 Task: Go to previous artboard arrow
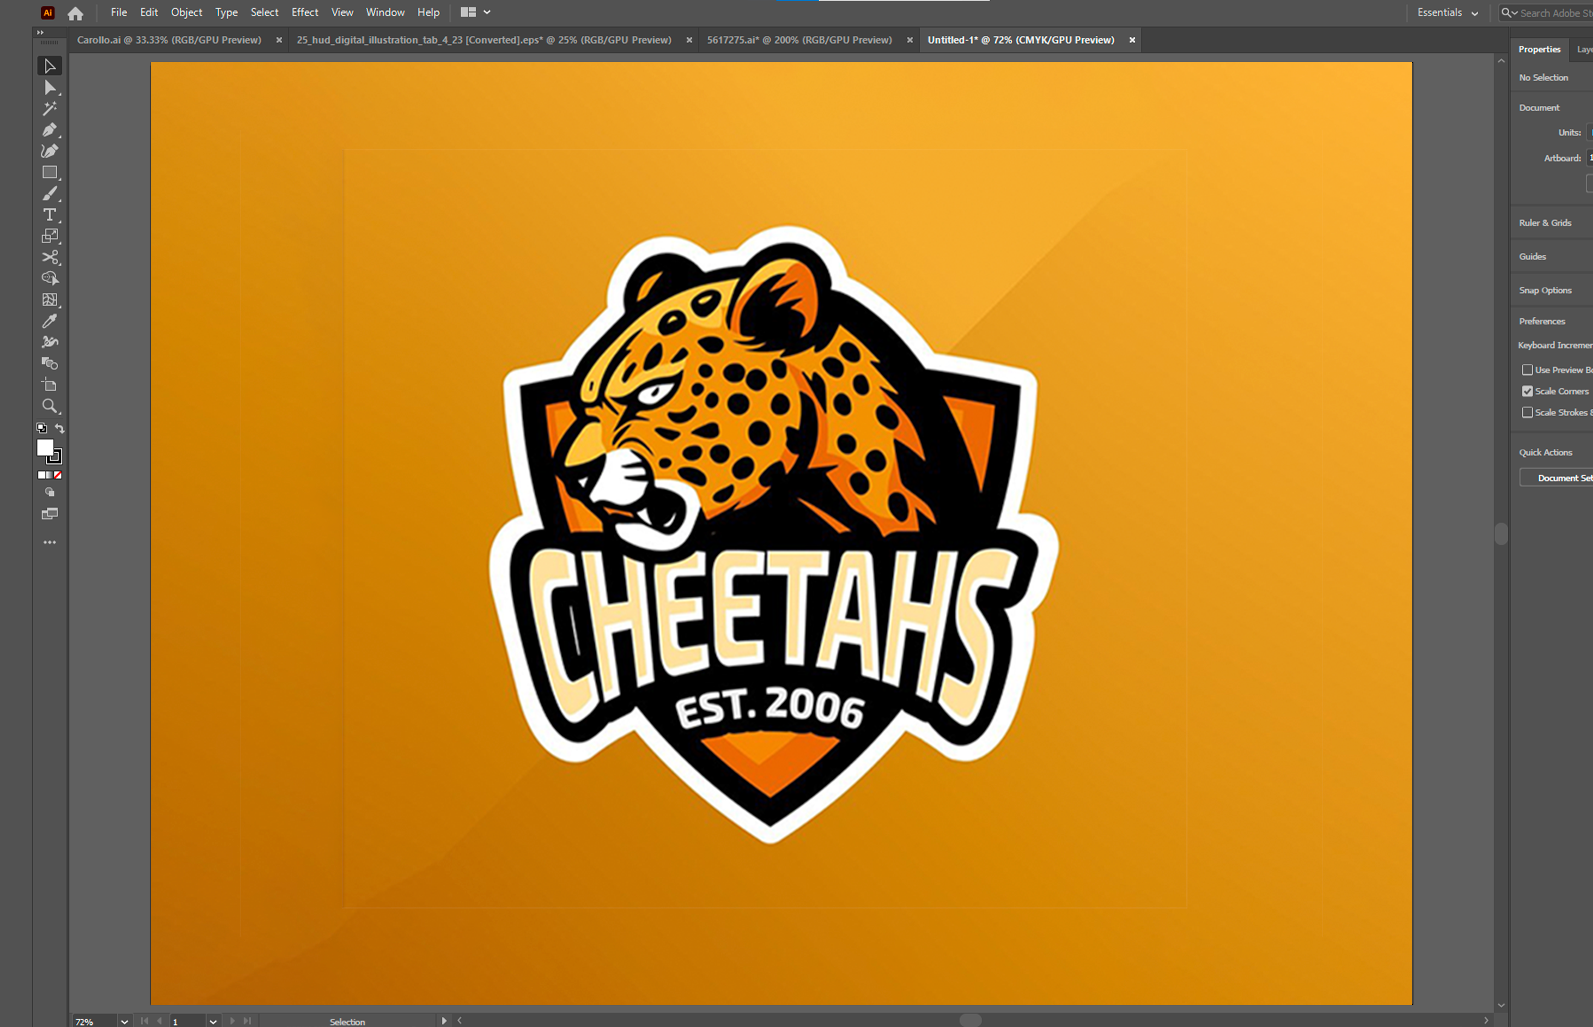coord(159,1021)
